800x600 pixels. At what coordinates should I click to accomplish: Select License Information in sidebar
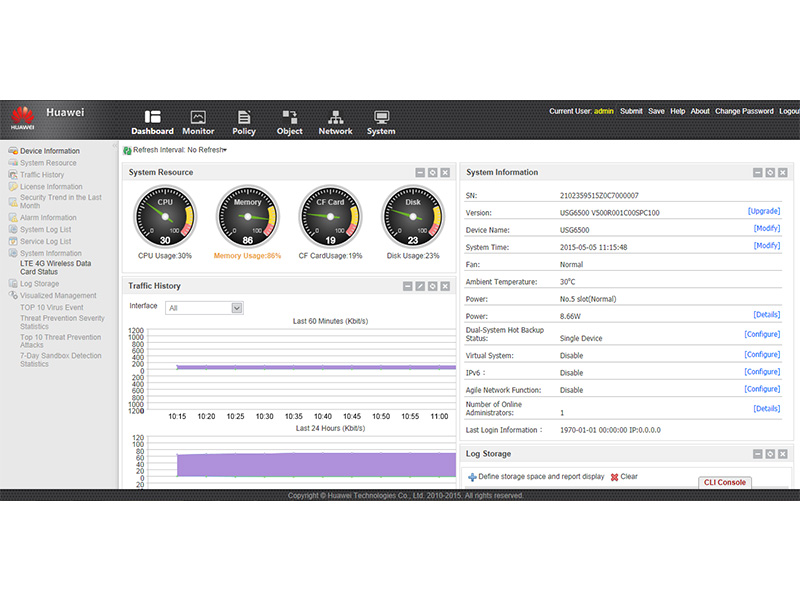[51, 187]
